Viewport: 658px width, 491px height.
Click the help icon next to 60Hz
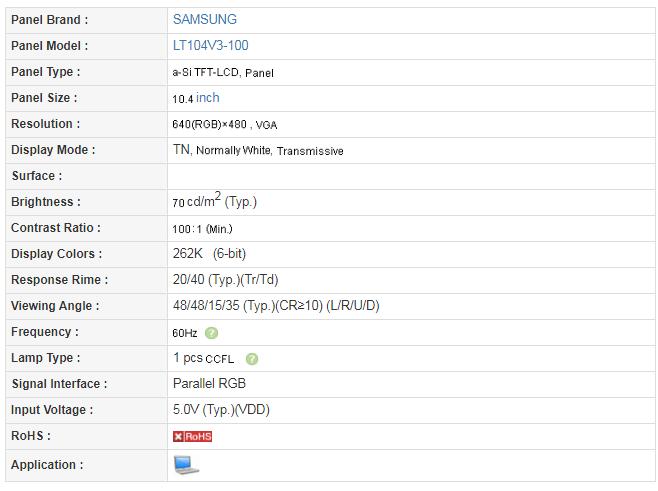(212, 333)
